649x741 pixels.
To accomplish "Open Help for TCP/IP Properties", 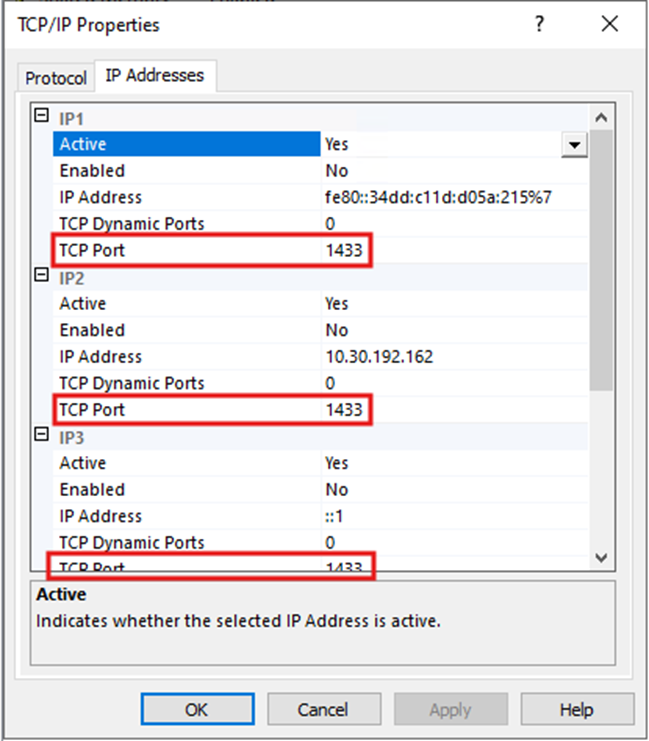I will tap(577, 709).
